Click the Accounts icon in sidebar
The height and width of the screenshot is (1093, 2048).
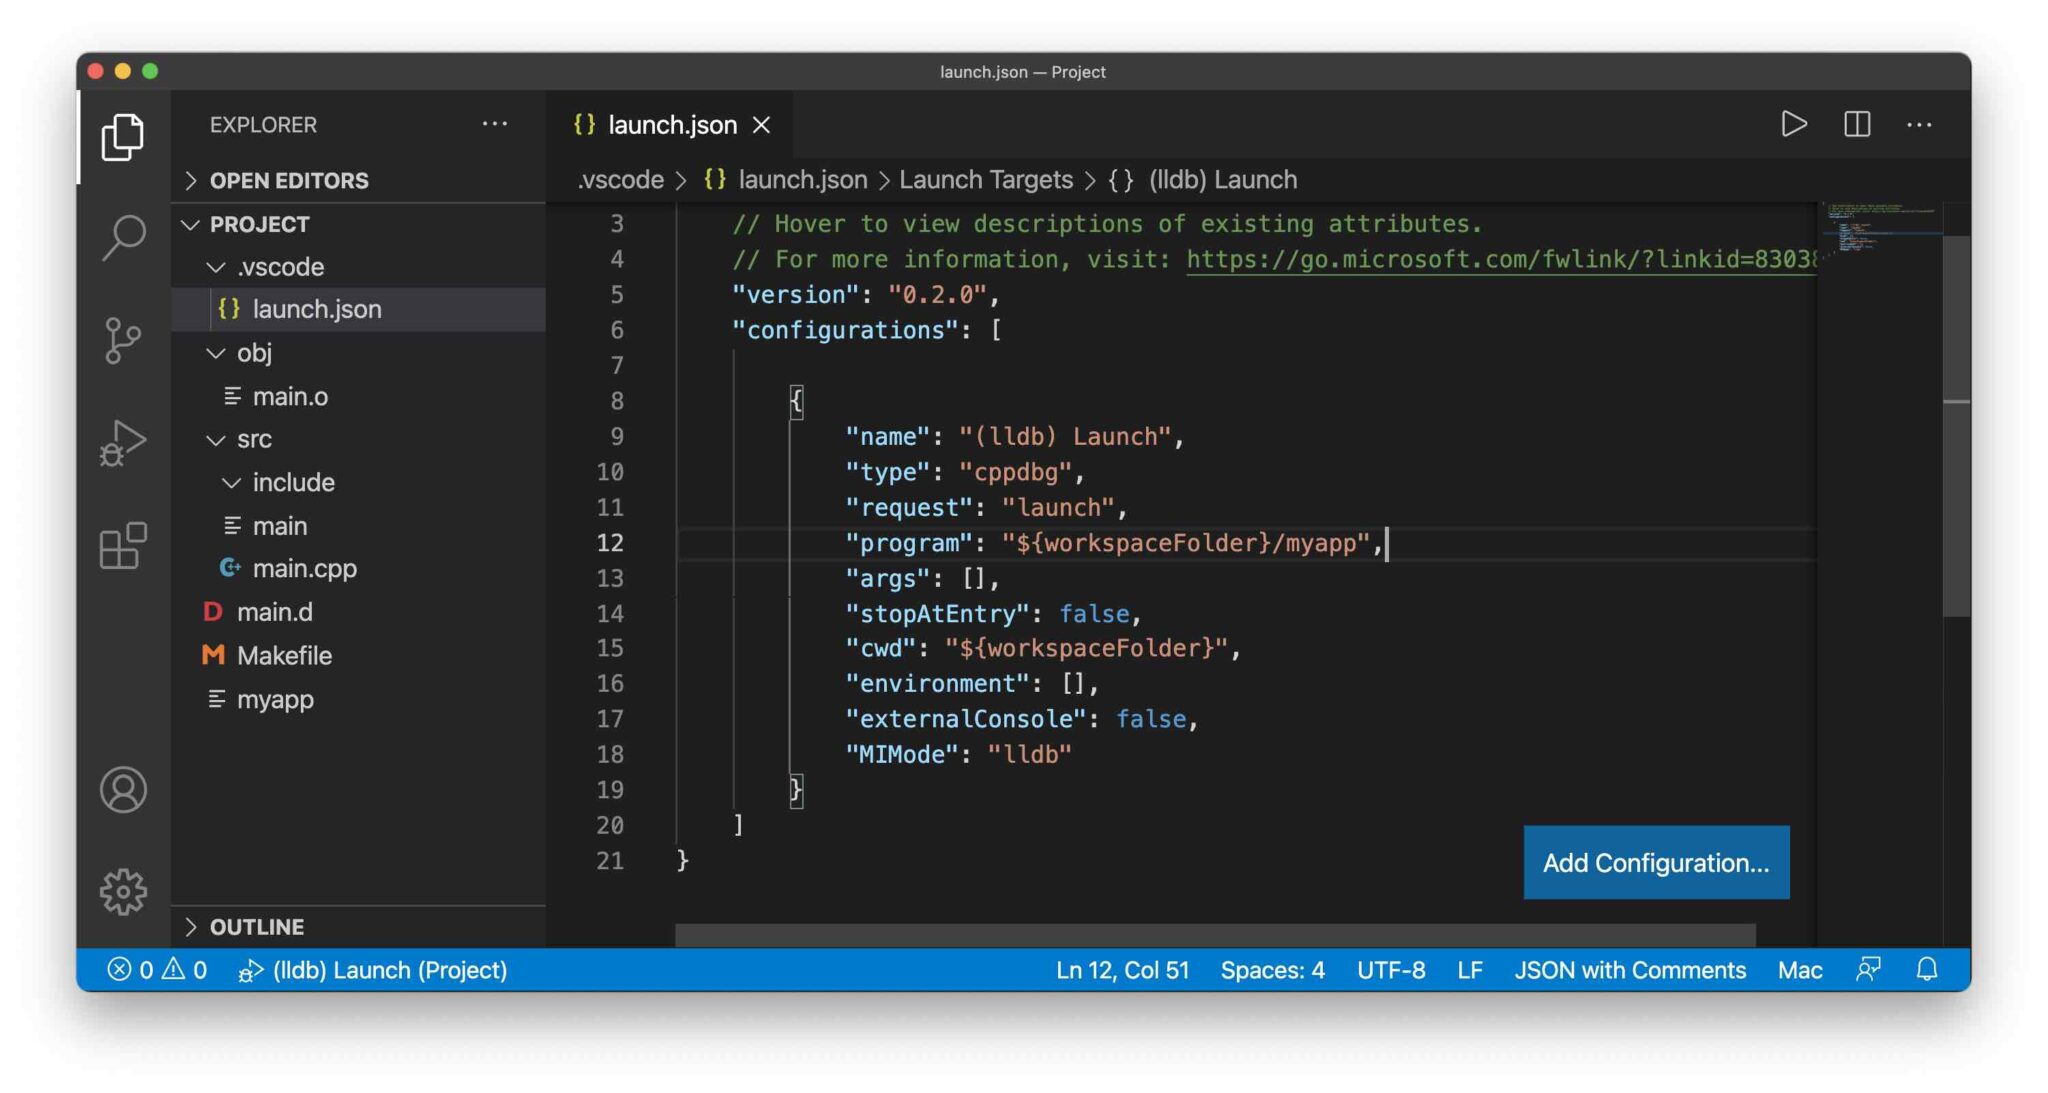[x=125, y=790]
